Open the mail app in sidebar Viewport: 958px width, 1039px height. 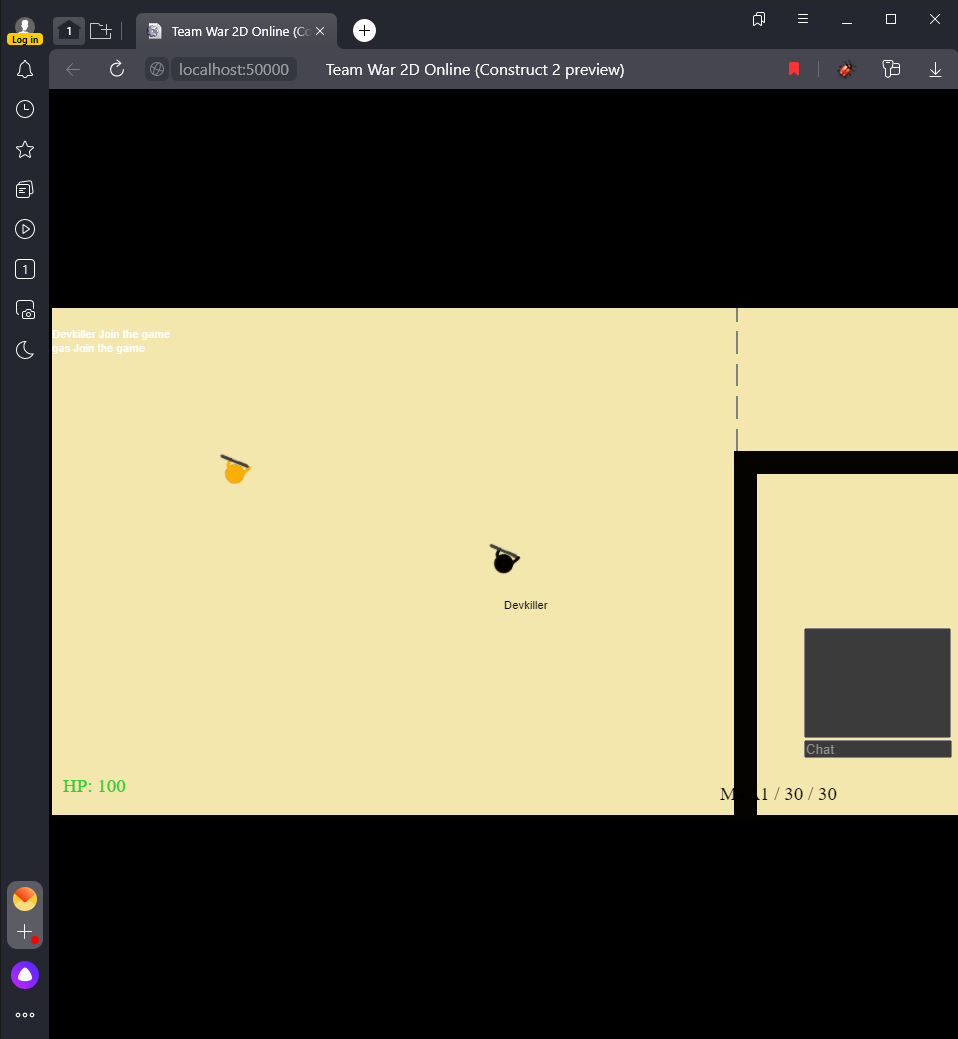click(x=25, y=899)
